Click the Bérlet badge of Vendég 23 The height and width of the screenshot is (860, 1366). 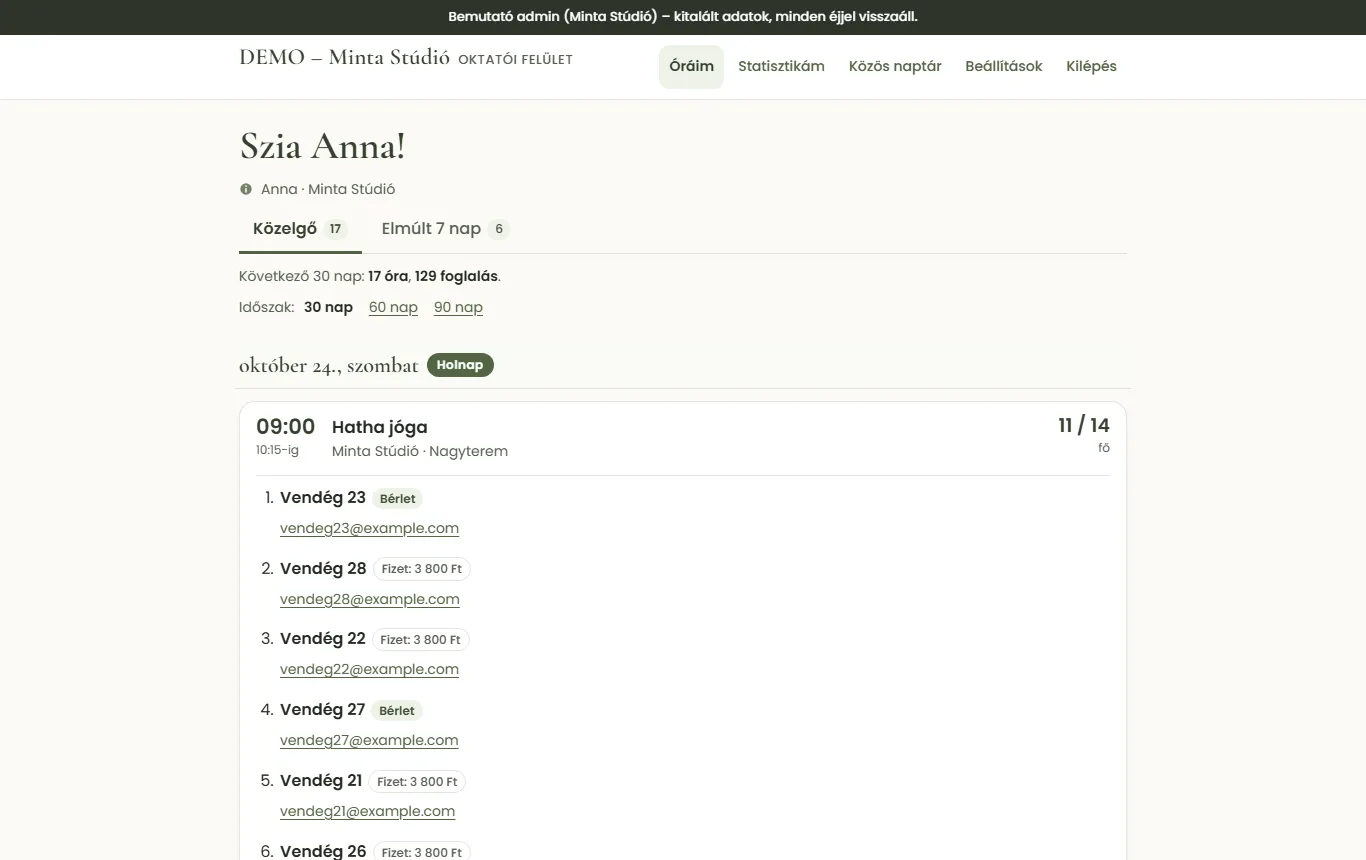coord(398,498)
